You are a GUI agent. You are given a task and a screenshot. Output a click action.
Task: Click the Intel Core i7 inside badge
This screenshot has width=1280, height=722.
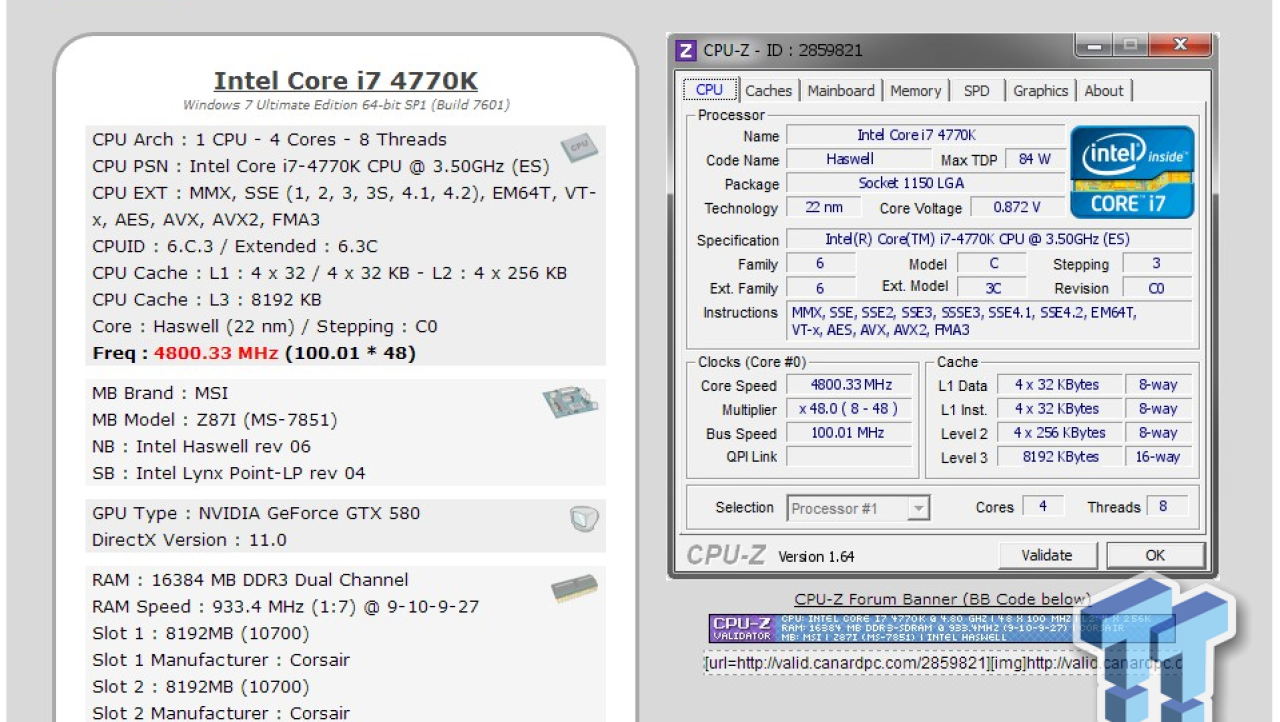[x=1132, y=171]
